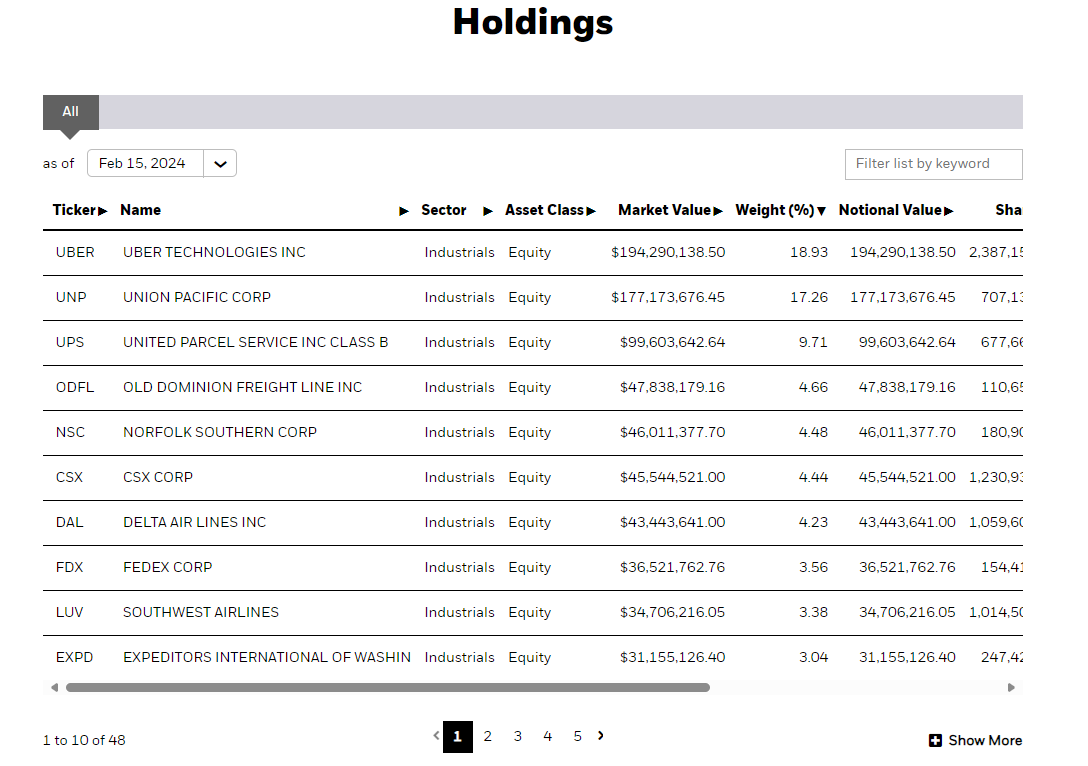Click the NSC ticker cell
The width and height of the screenshot is (1088, 766).
70,432
